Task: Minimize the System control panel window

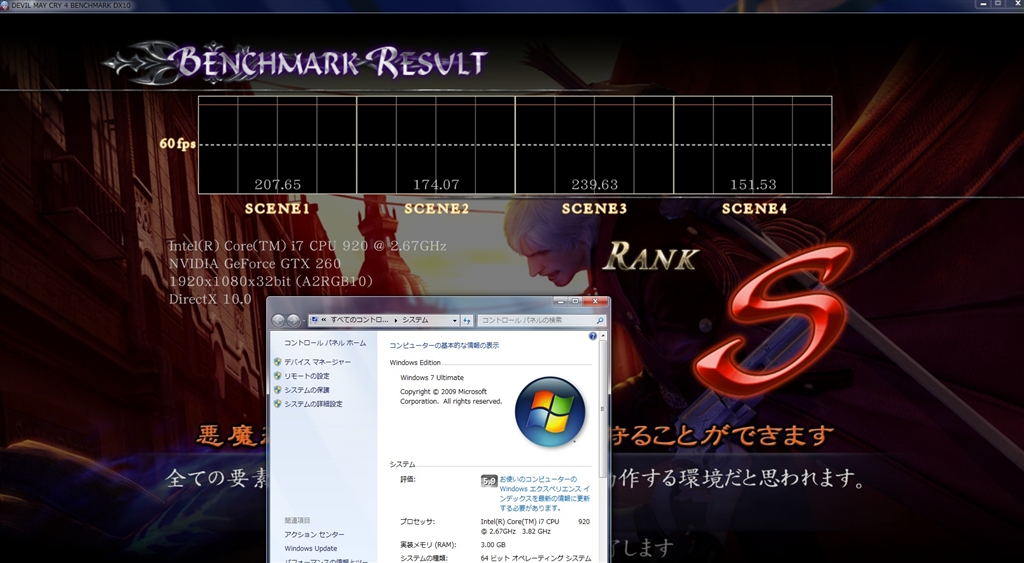Action: (560, 301)
